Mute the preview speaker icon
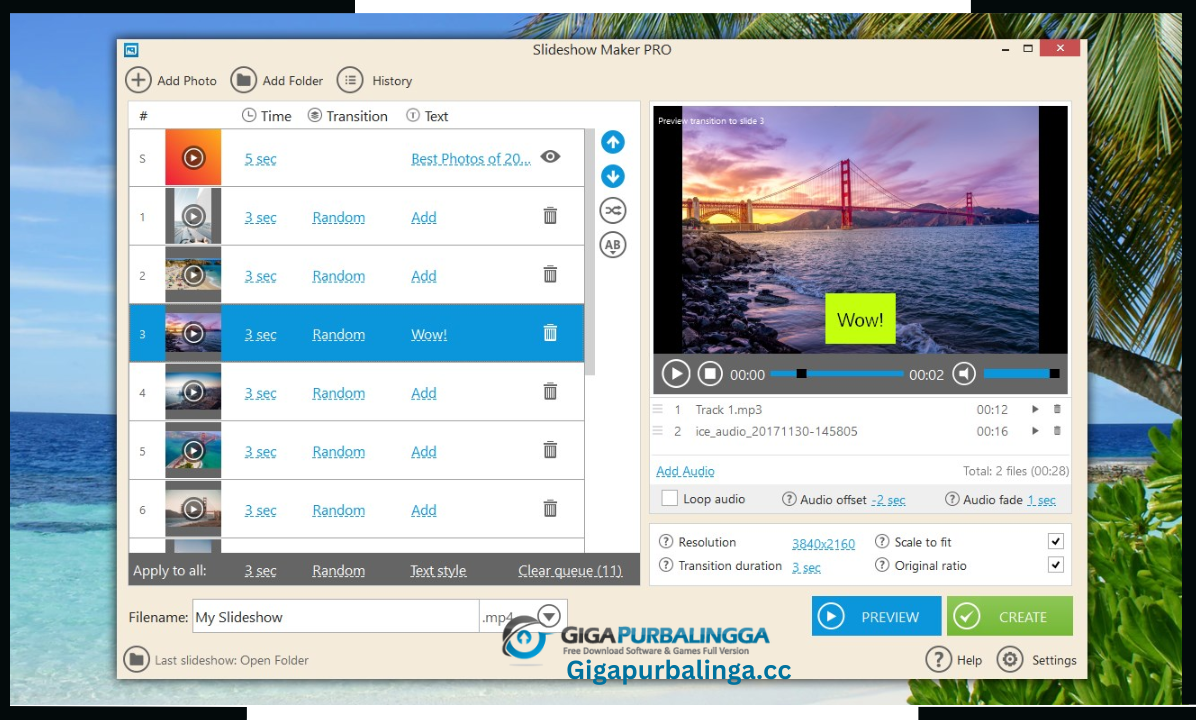1200x720 pixels. [964, 374]
